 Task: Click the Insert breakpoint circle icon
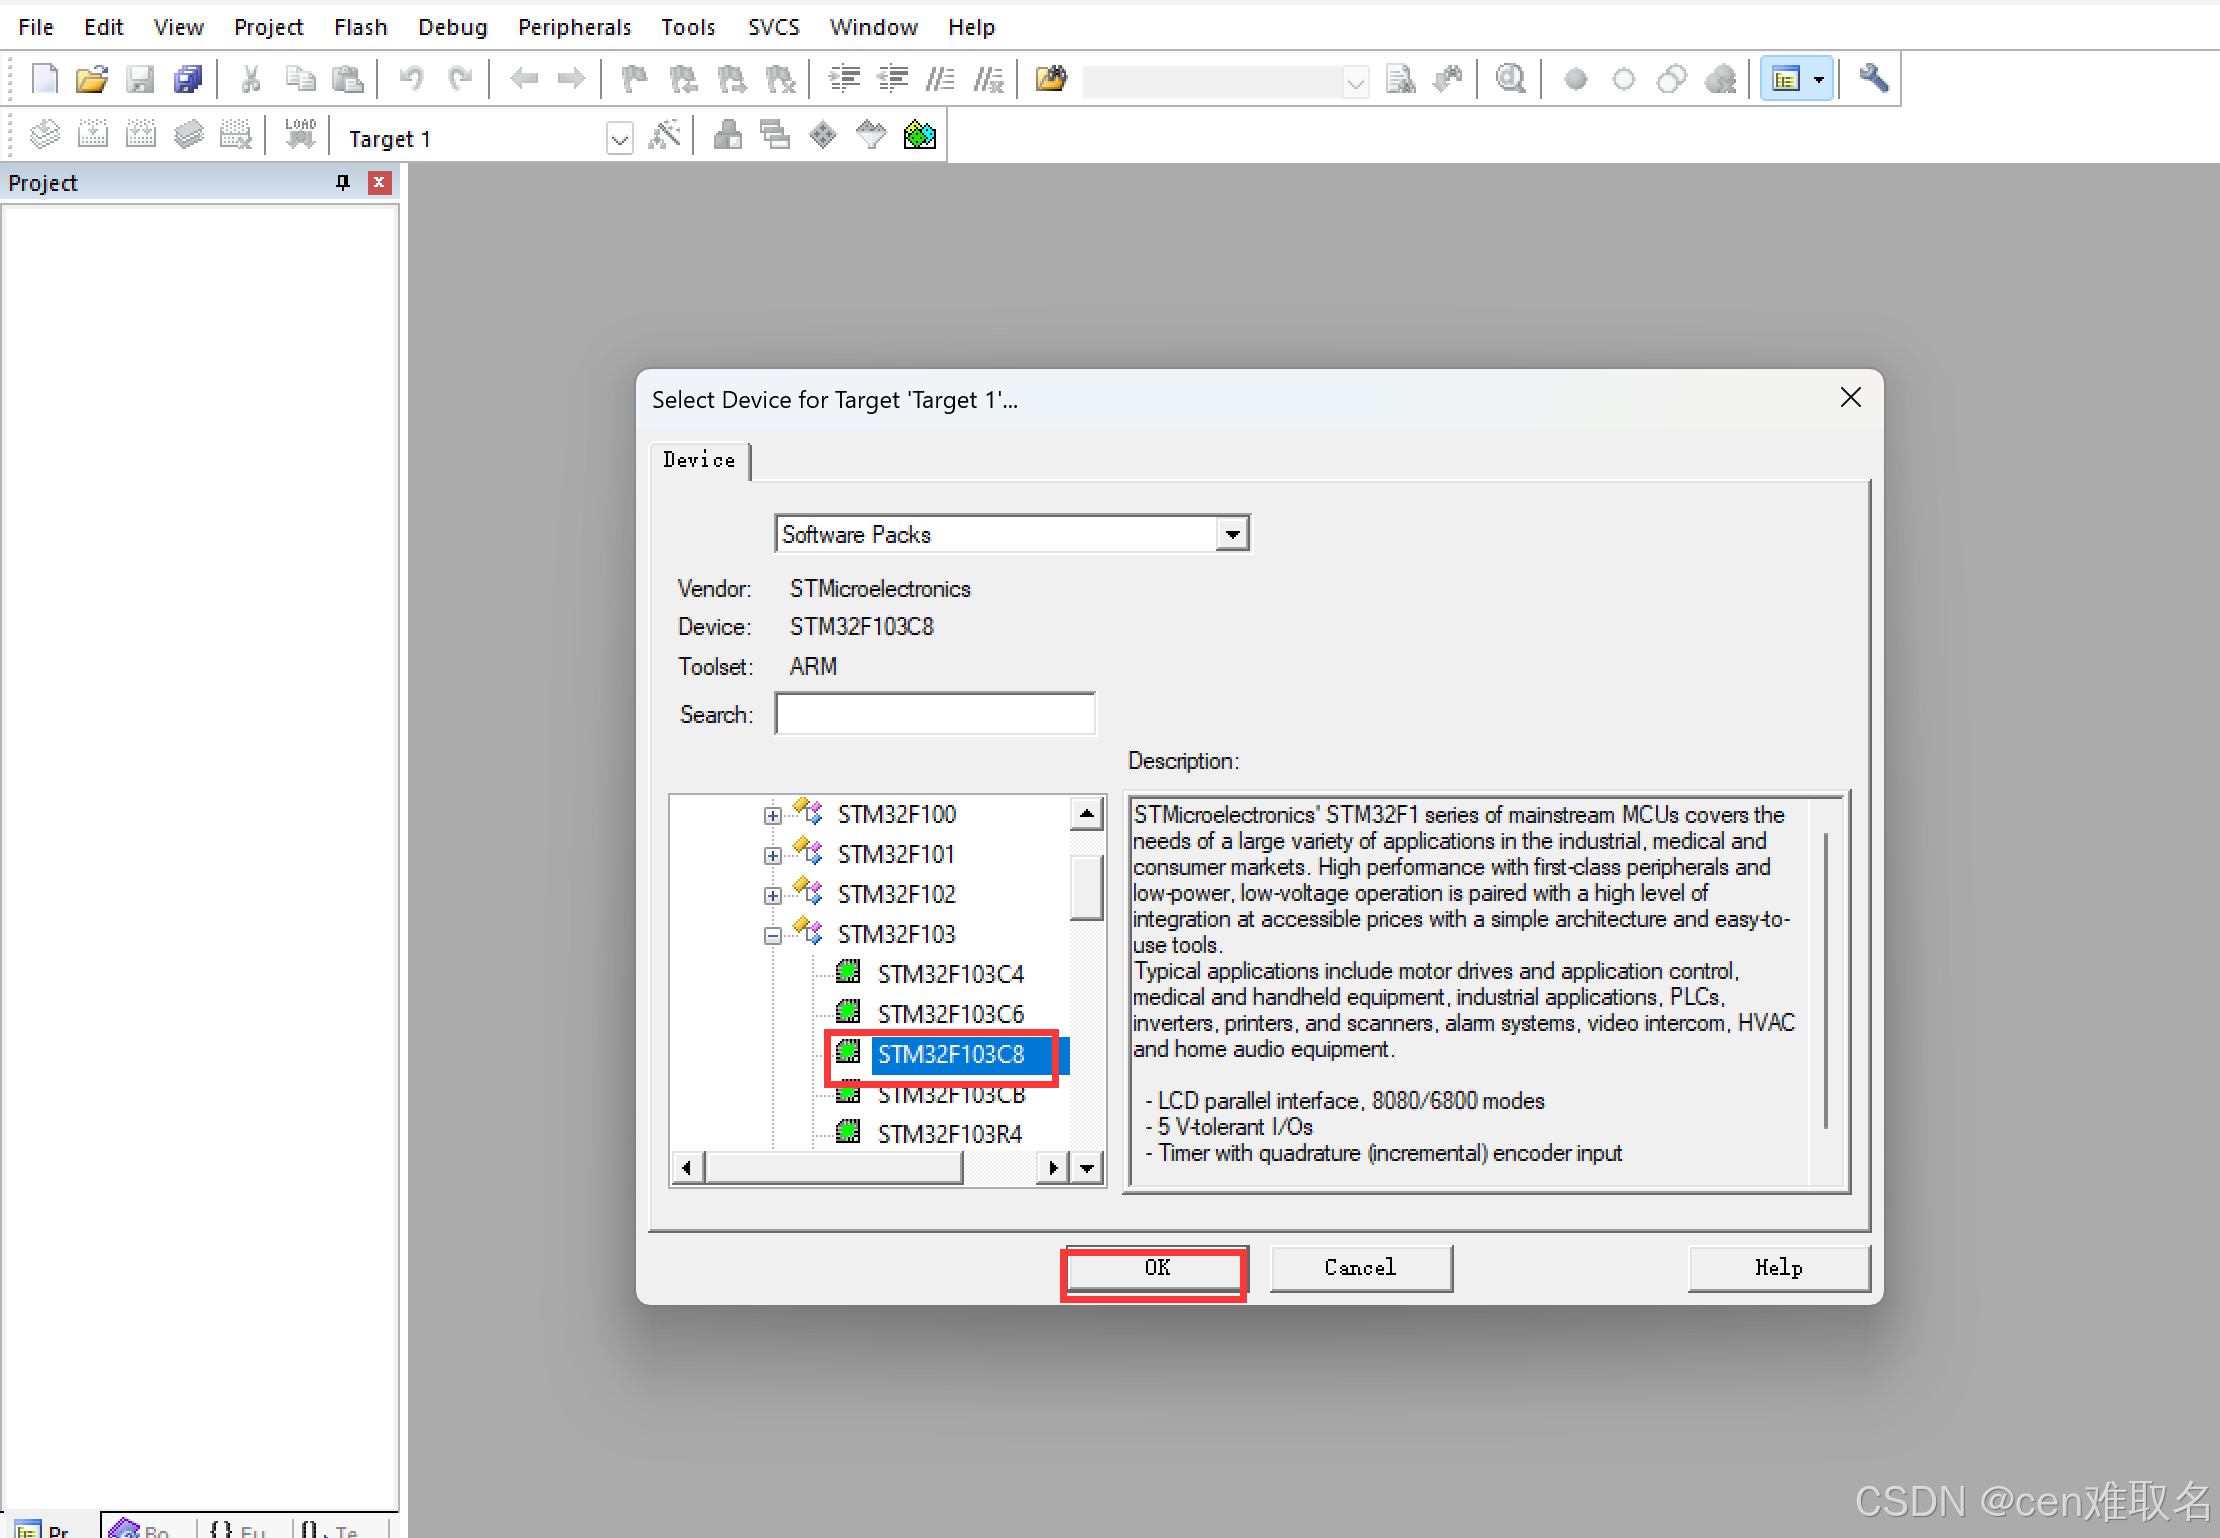[1575, 79]
